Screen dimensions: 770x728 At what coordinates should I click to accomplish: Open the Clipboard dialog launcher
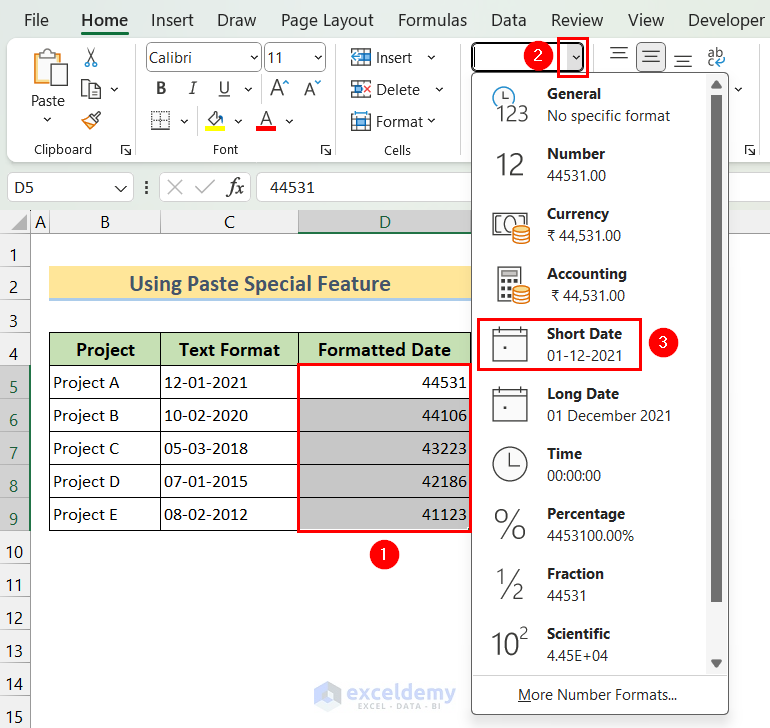point(126,150)
